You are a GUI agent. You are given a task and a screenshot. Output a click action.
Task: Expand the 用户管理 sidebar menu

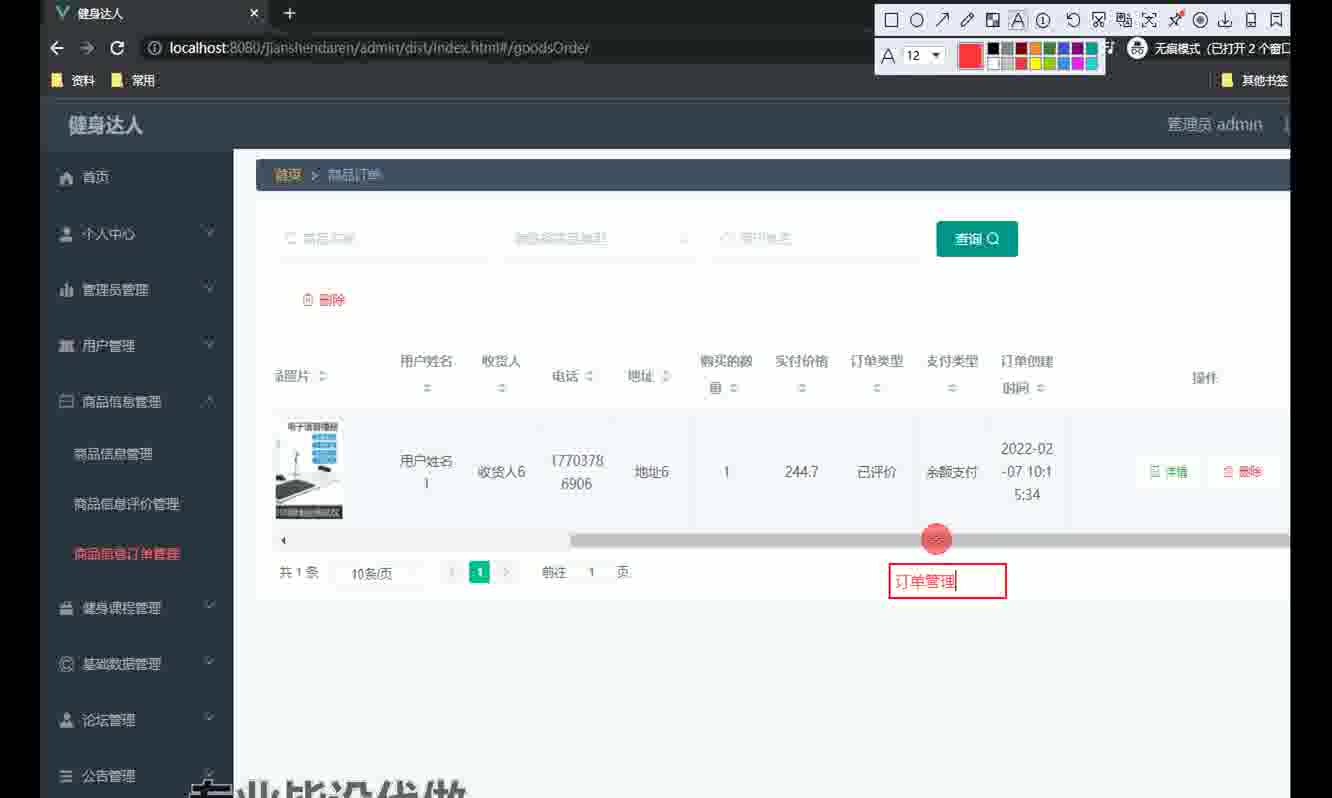(209, 345)
